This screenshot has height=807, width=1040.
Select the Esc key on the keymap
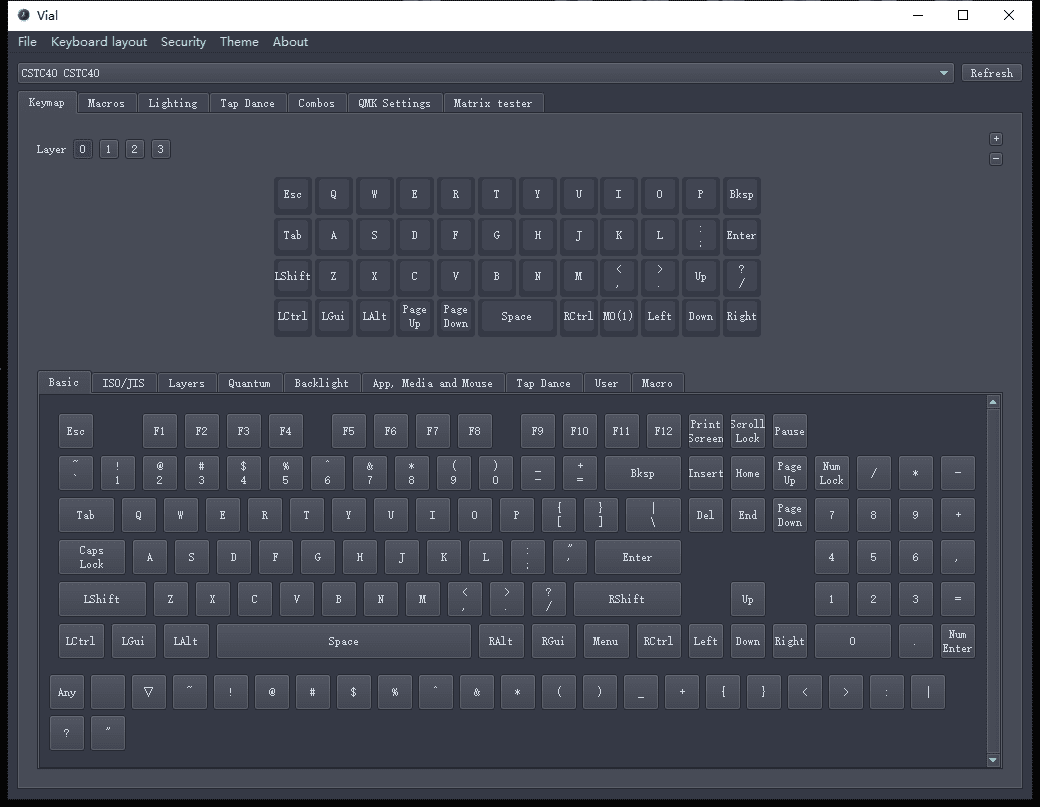[292, 194]
